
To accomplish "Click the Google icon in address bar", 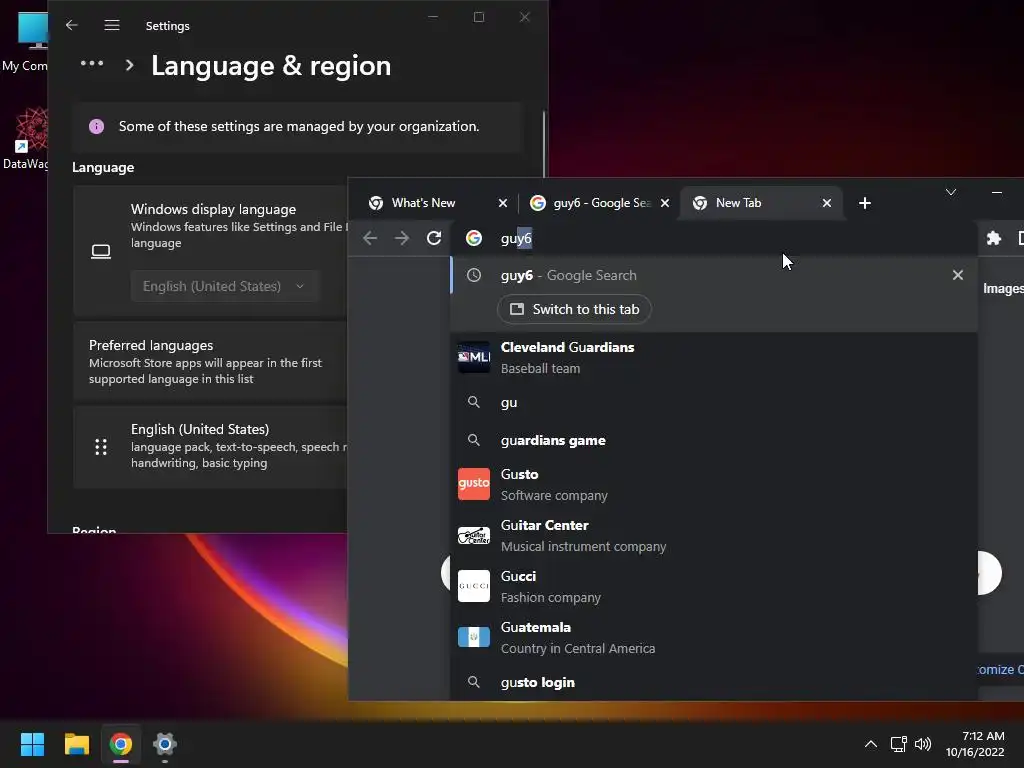I will click(474, 238).
